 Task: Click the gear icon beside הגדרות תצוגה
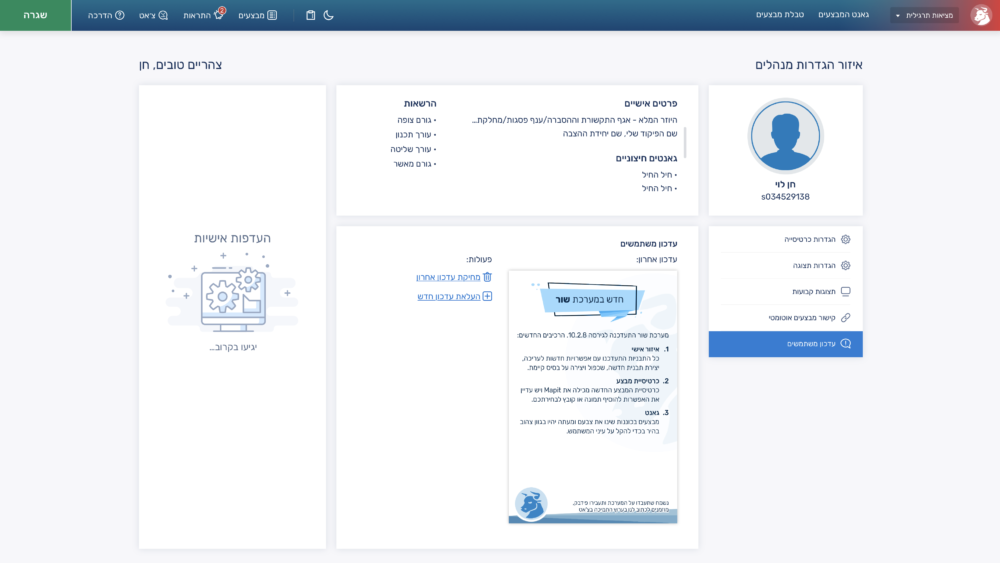[846, 265]
